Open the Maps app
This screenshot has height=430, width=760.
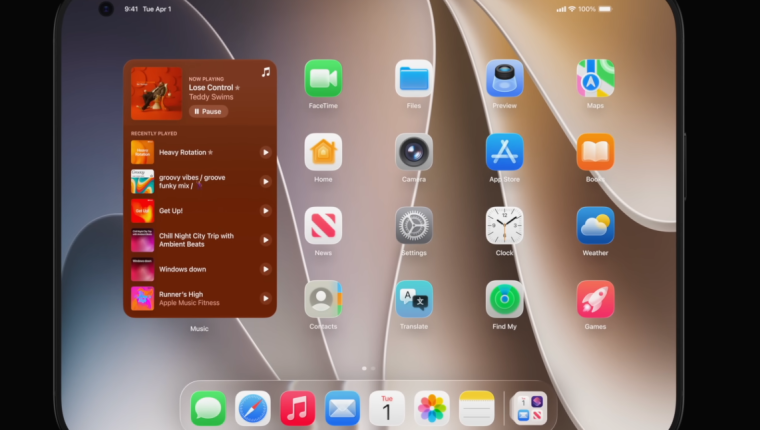click(595, 79)
